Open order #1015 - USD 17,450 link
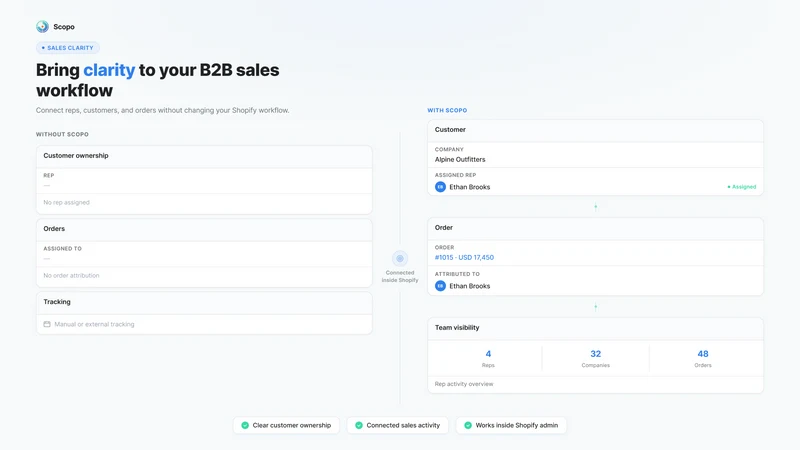Screen dimensions: 800x450 click(464, 258)
